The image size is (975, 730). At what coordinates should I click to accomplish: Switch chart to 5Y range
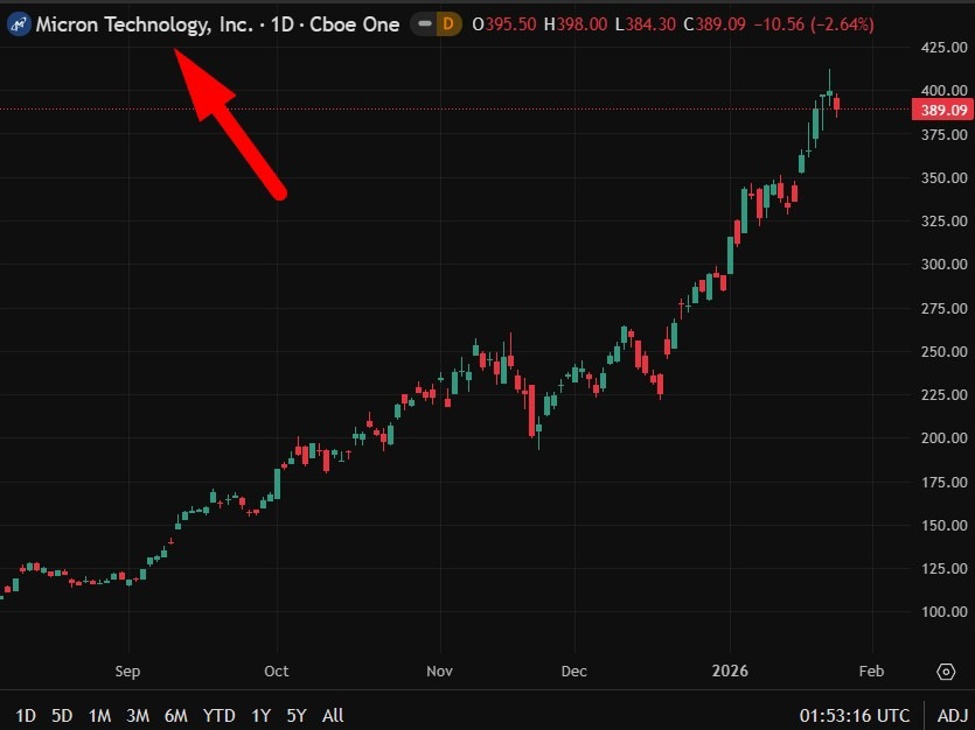296,715
